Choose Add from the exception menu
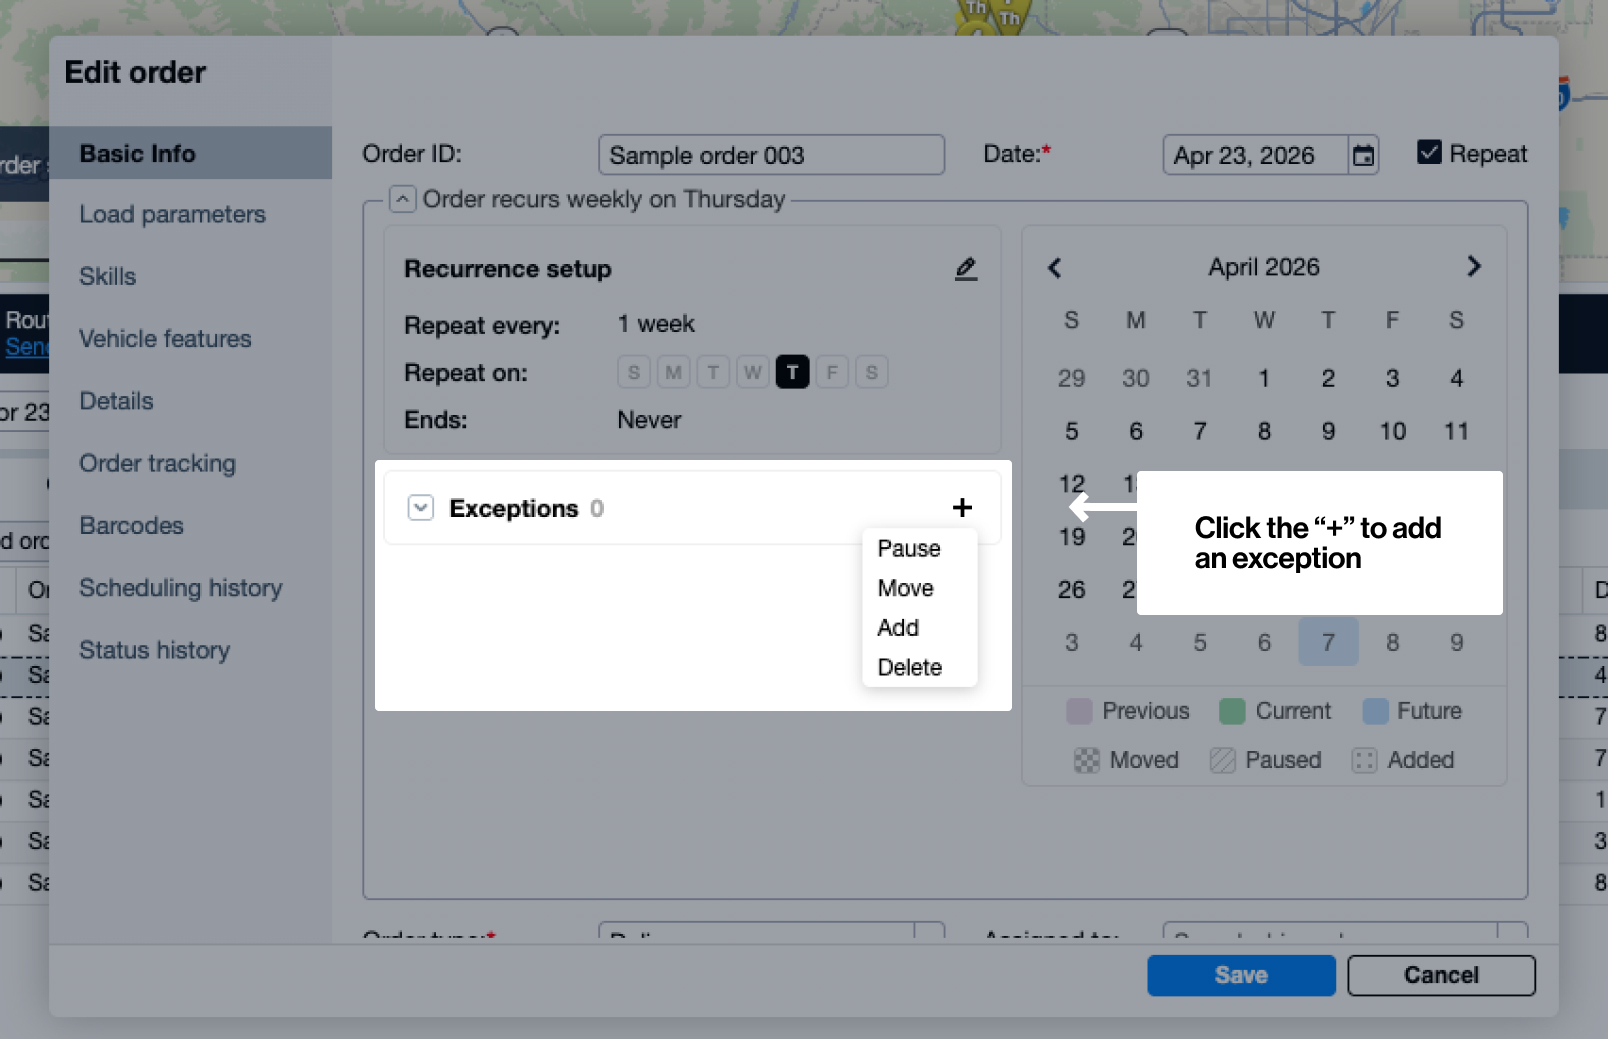Viewport: 1608px width, 1039px height. pos(898,628)
